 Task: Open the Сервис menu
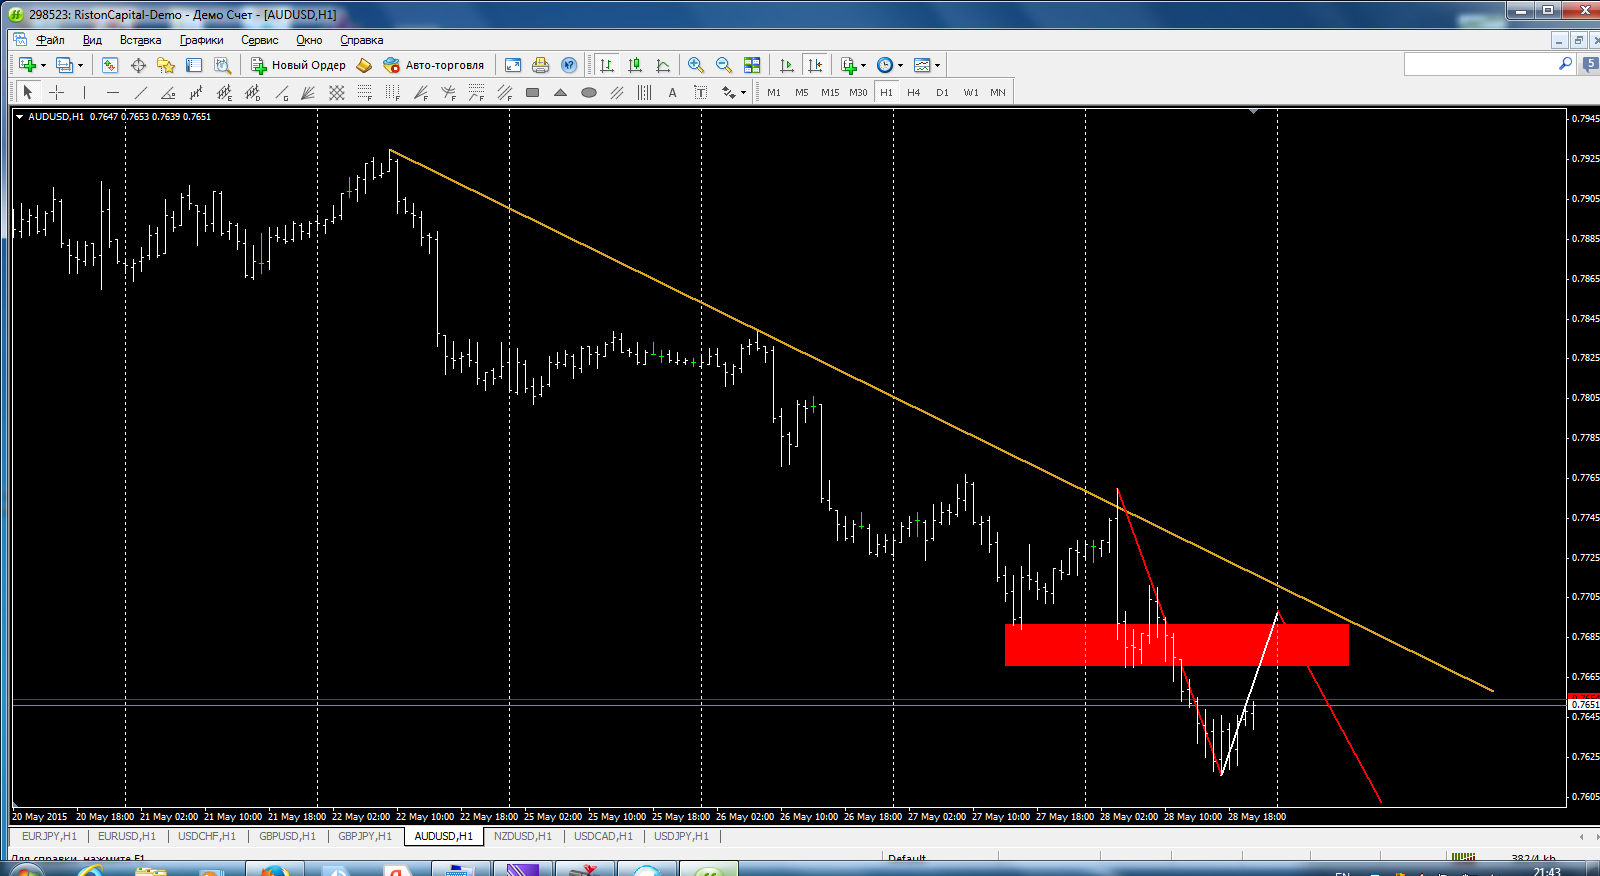pos(259,40)
